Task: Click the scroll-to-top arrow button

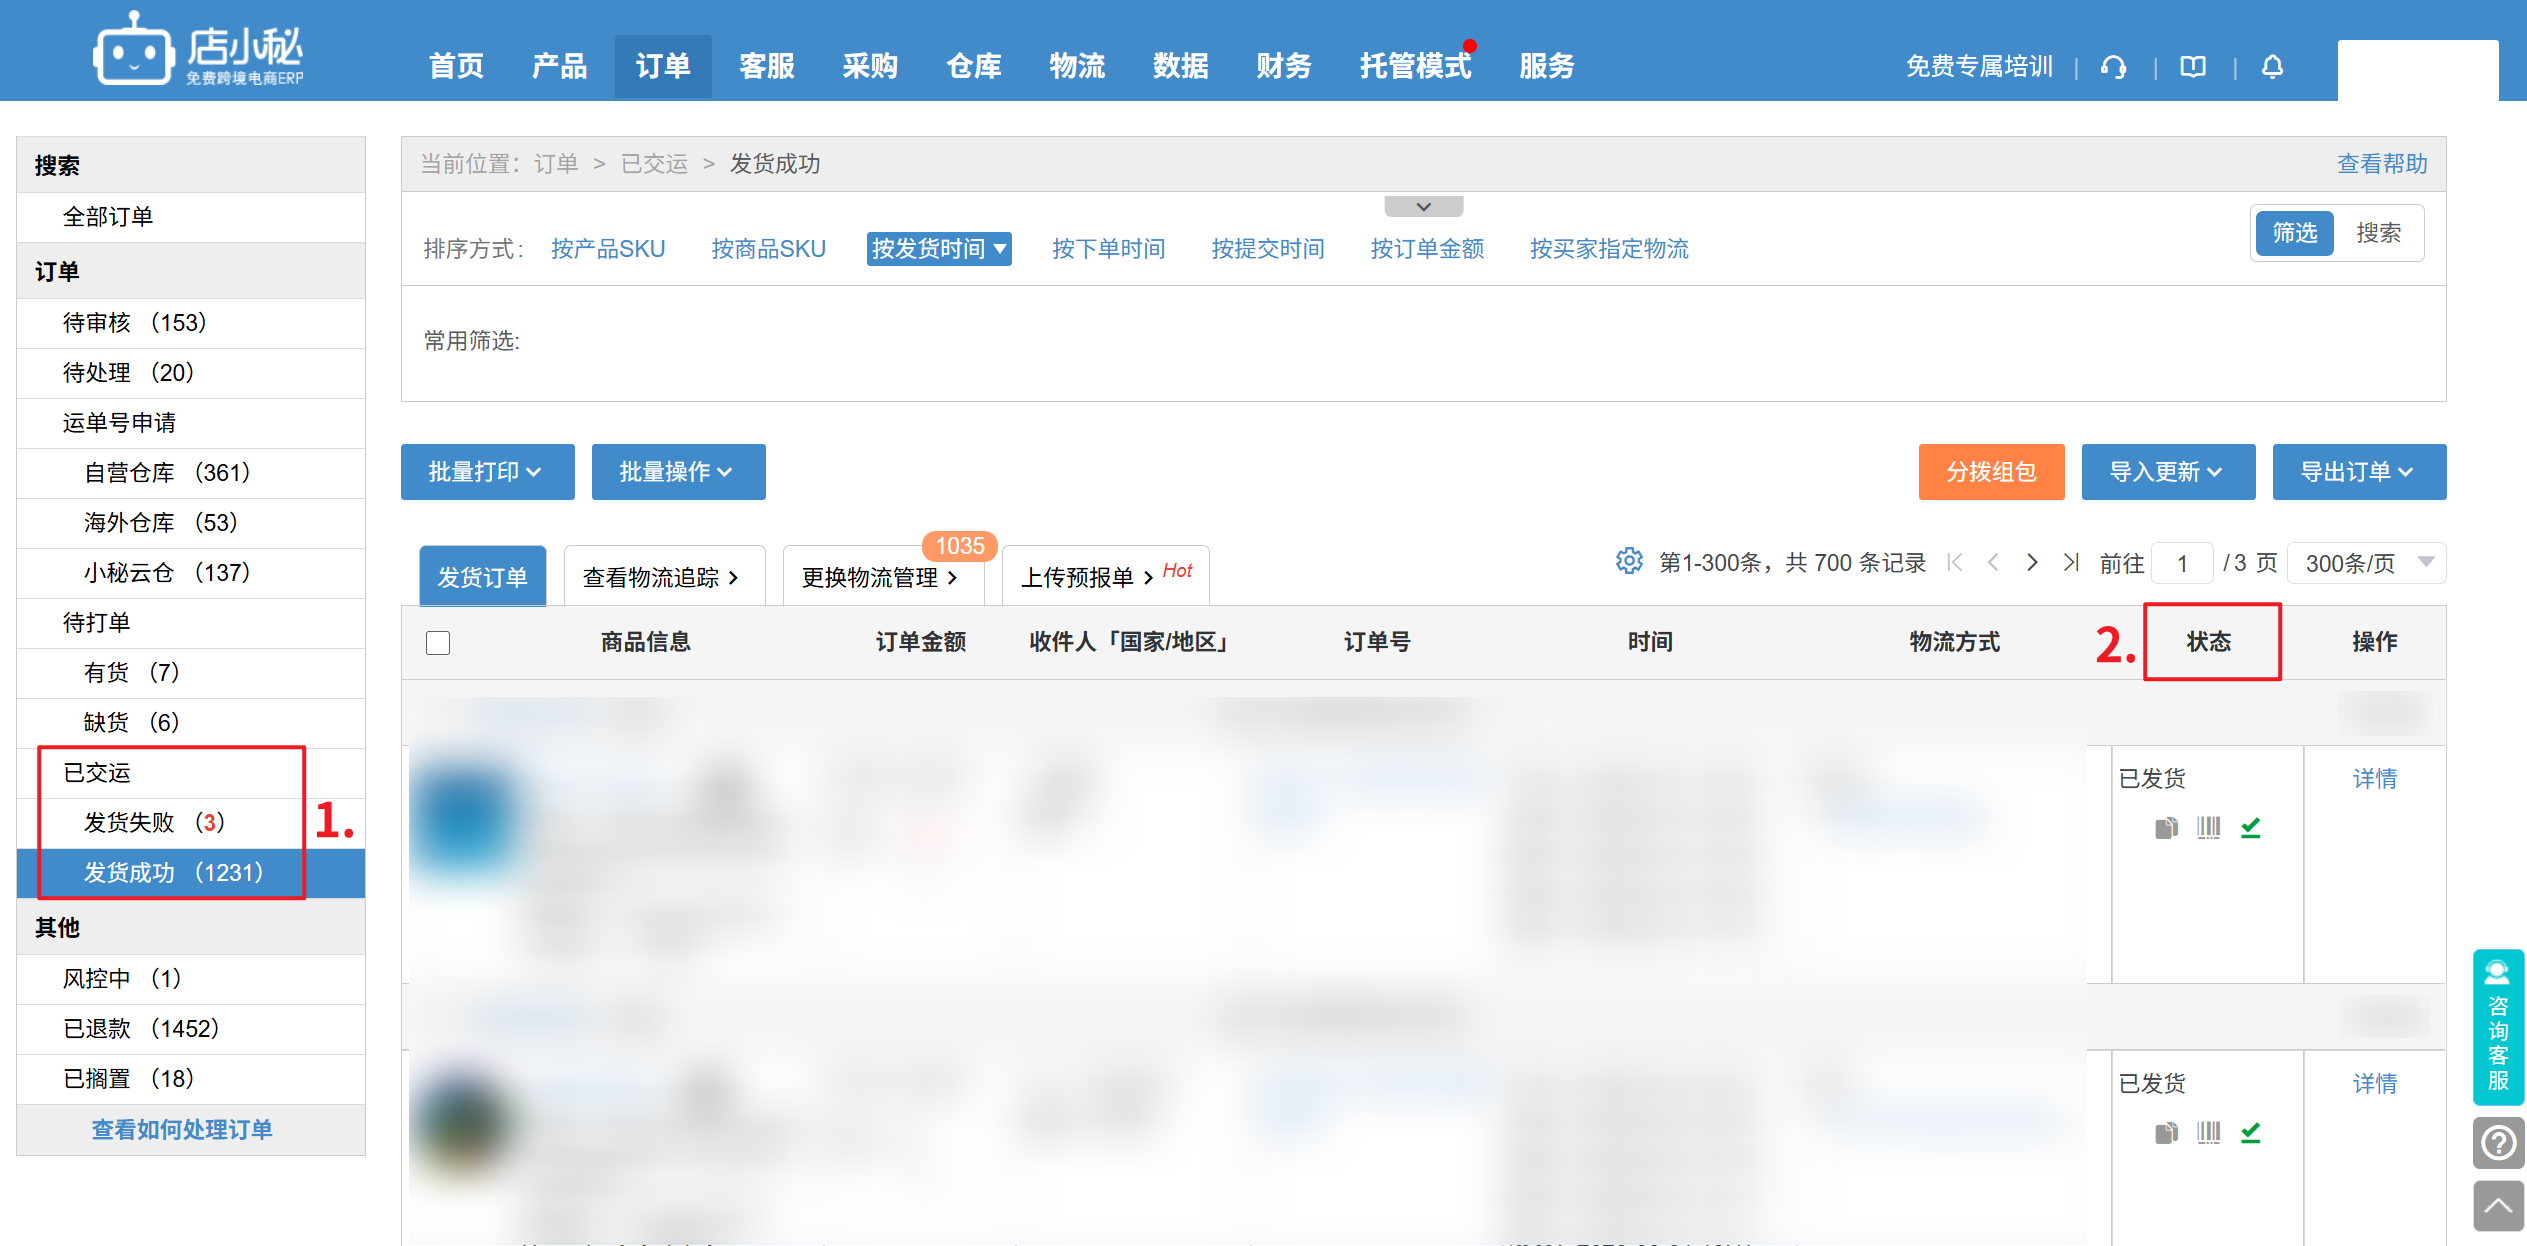Action: 2498,1206
